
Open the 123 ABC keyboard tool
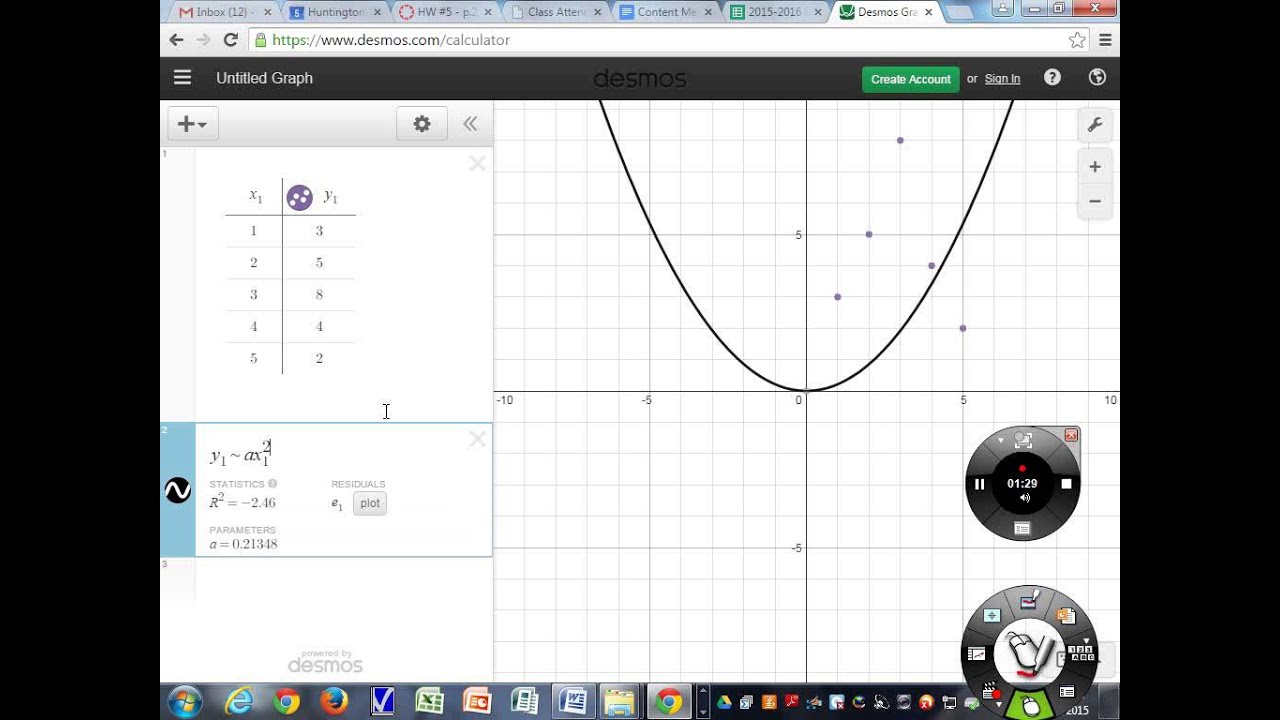coord(1082,654)
